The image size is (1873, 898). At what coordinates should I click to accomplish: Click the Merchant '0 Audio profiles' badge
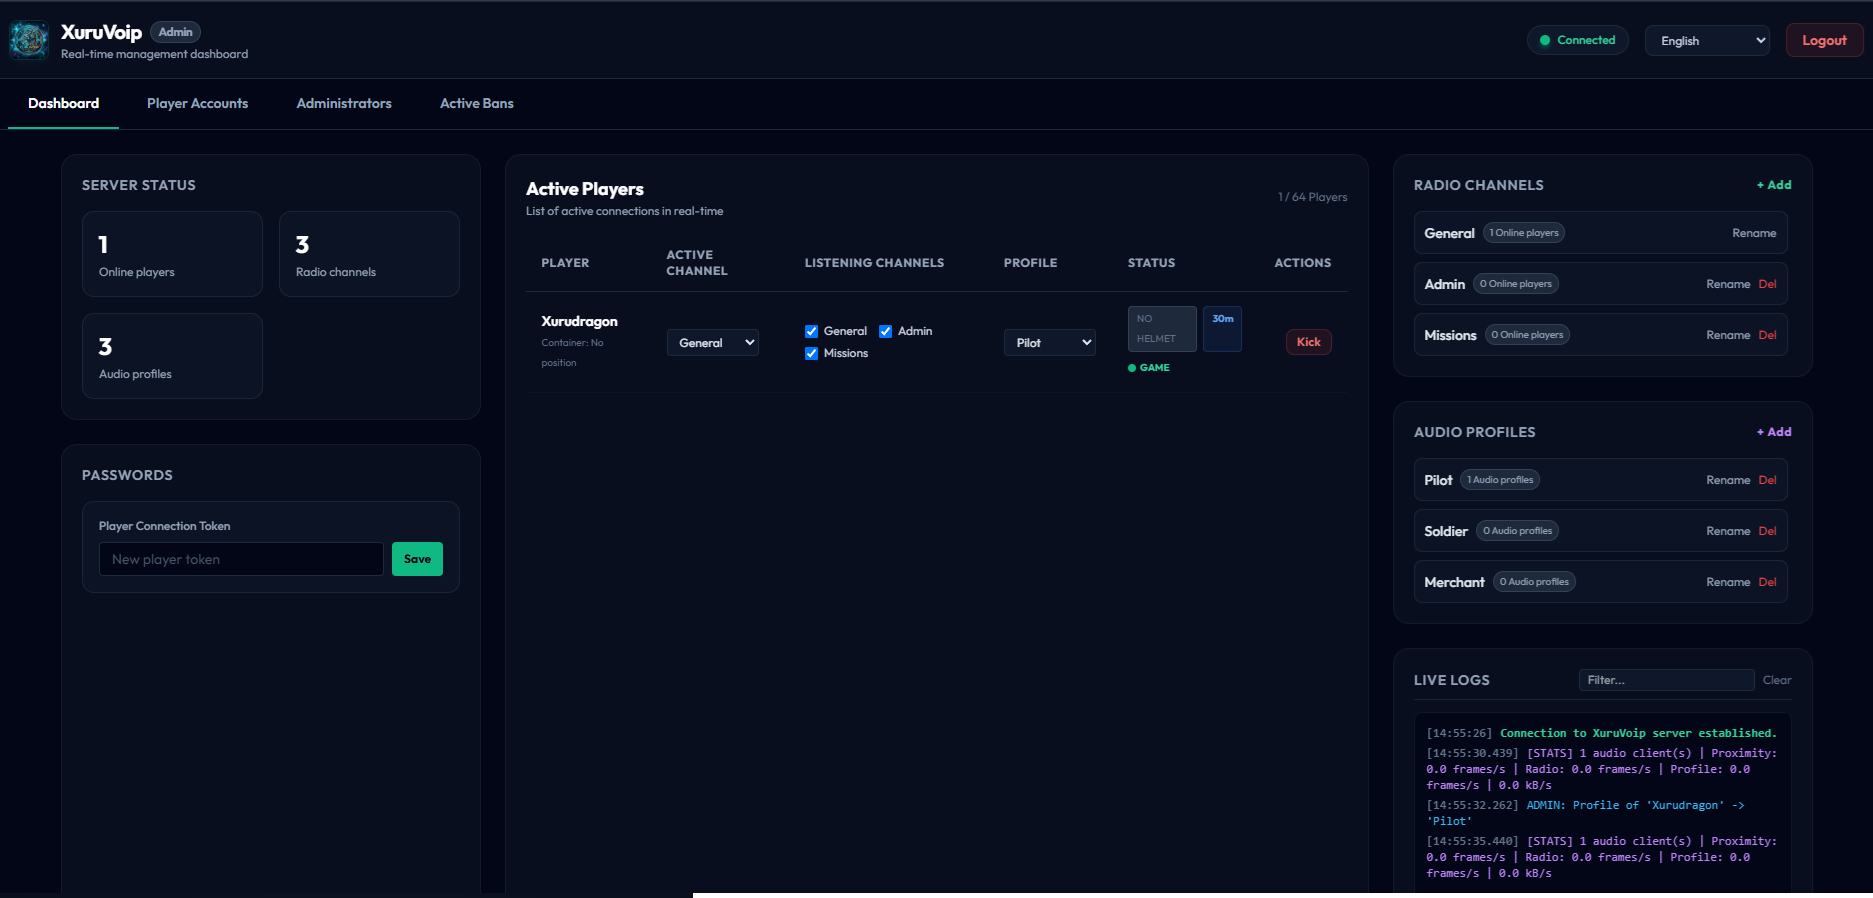[x=1534, y=582]
